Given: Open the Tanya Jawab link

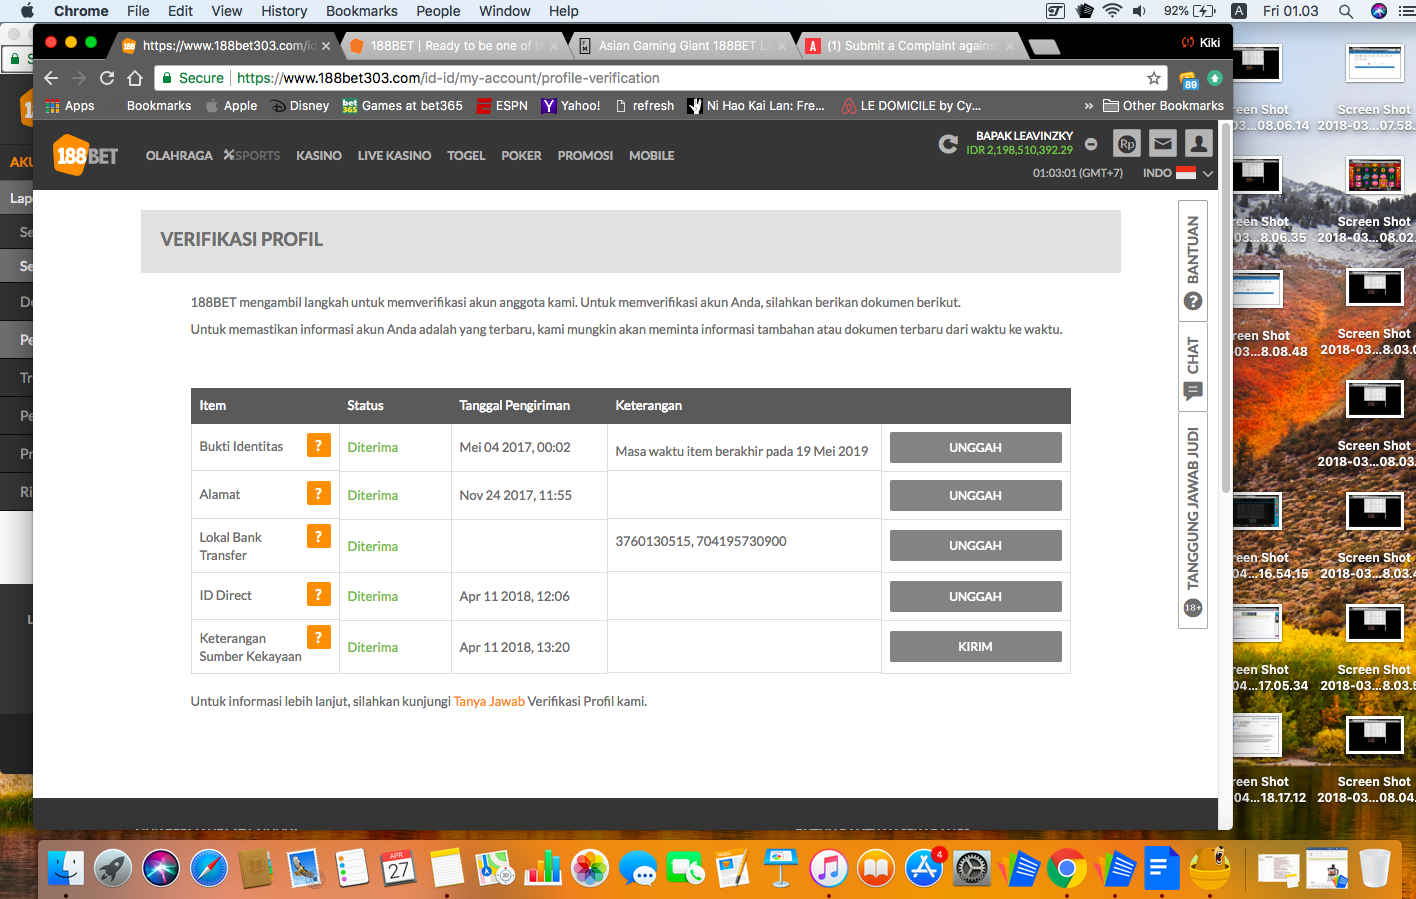Looking at the screenshot, I should coord(489,701).
